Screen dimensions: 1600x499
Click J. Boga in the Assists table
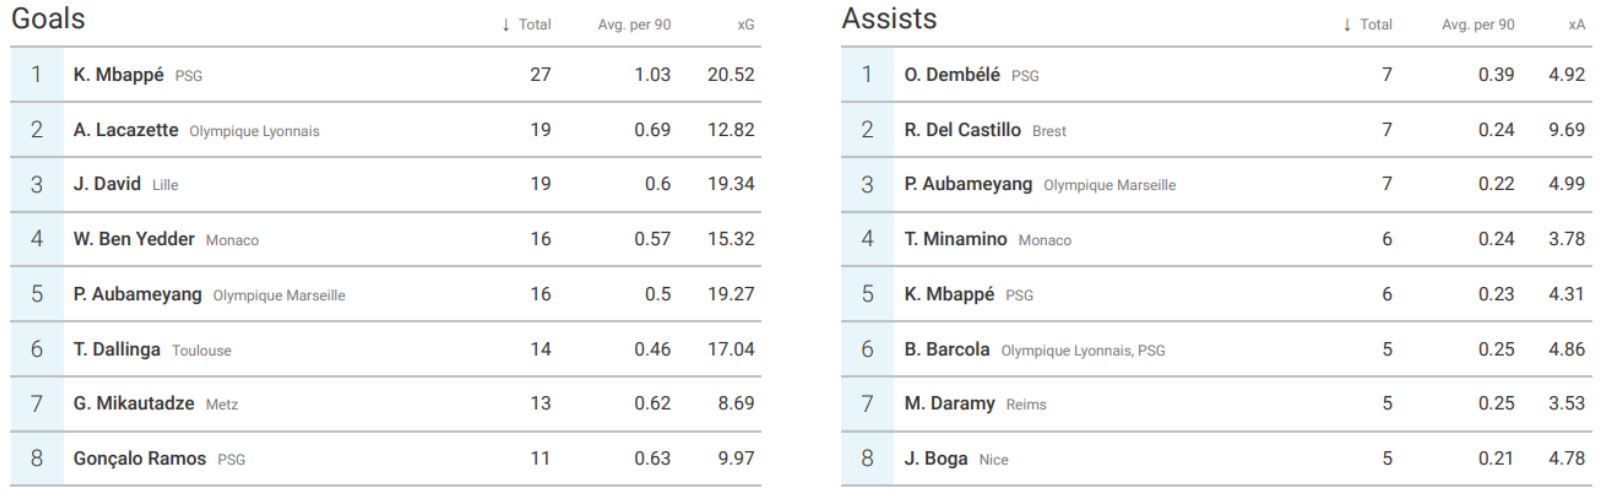click(x=935, y=459)
